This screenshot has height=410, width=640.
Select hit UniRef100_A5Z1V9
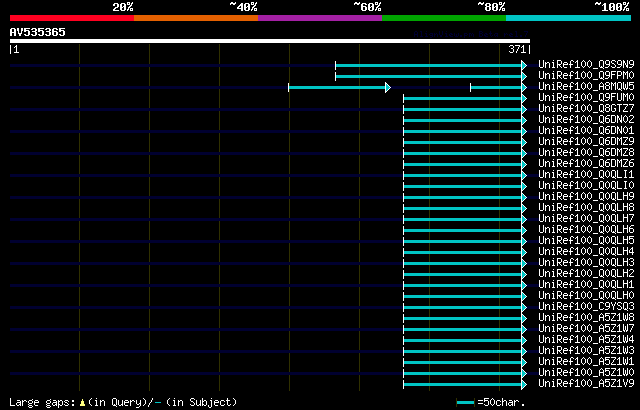[x=586, y=383]
